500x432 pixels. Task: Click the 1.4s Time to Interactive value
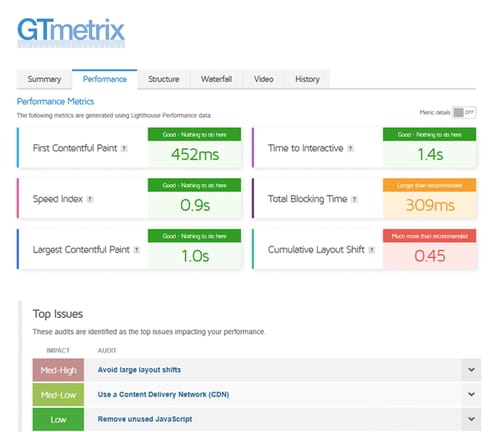click(x=430, y=154)
